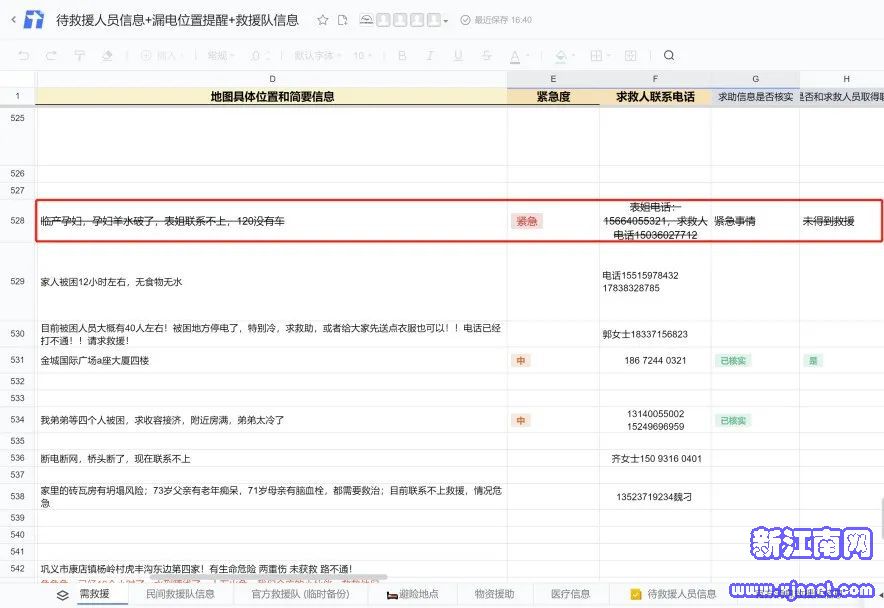The height and width of the screenshot is (608, 884).
Task: Toggle italic text formatting
Action: tap(430, 56)
